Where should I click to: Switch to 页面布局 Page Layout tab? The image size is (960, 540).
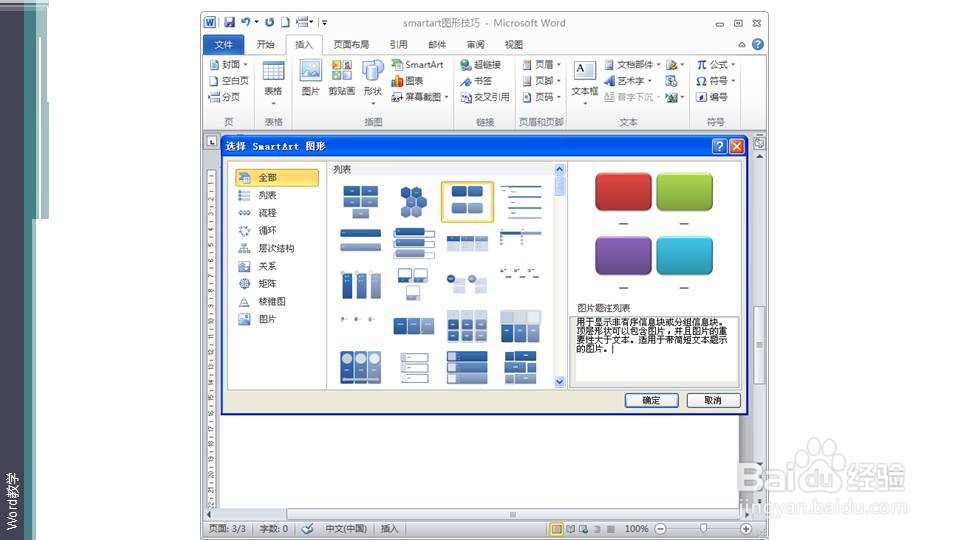click(x=351, y=44)
